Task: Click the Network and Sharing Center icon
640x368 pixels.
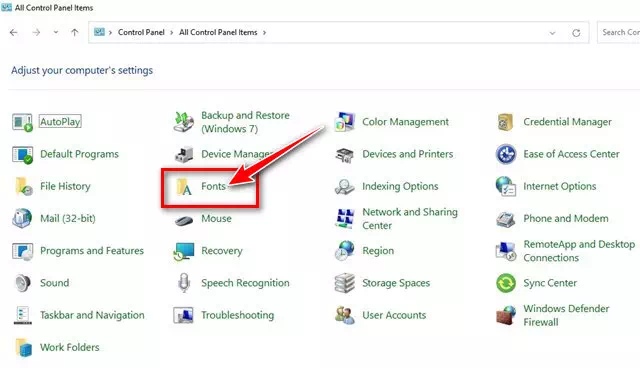Action: 344,218
